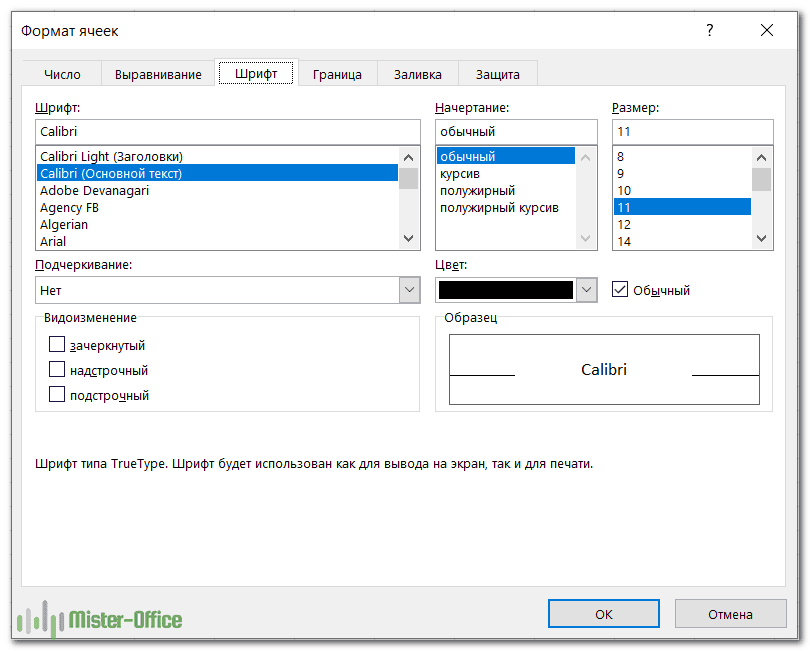Toggle the подстрочный subscript checkbox
Viewport: 810px width, 651px height.
point(57,395)
